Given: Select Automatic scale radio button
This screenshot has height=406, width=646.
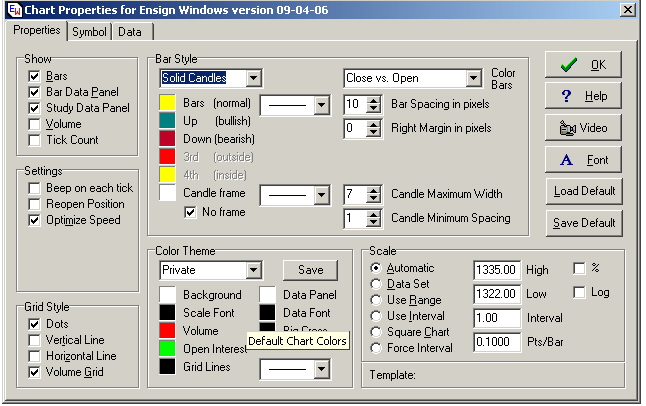Looking at the screenshot, I should coord(375,268).
